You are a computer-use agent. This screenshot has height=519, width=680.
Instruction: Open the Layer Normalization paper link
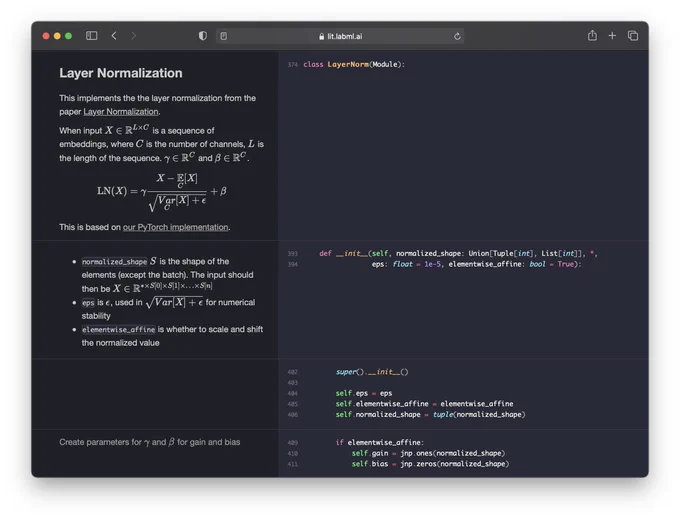[121, 111]
